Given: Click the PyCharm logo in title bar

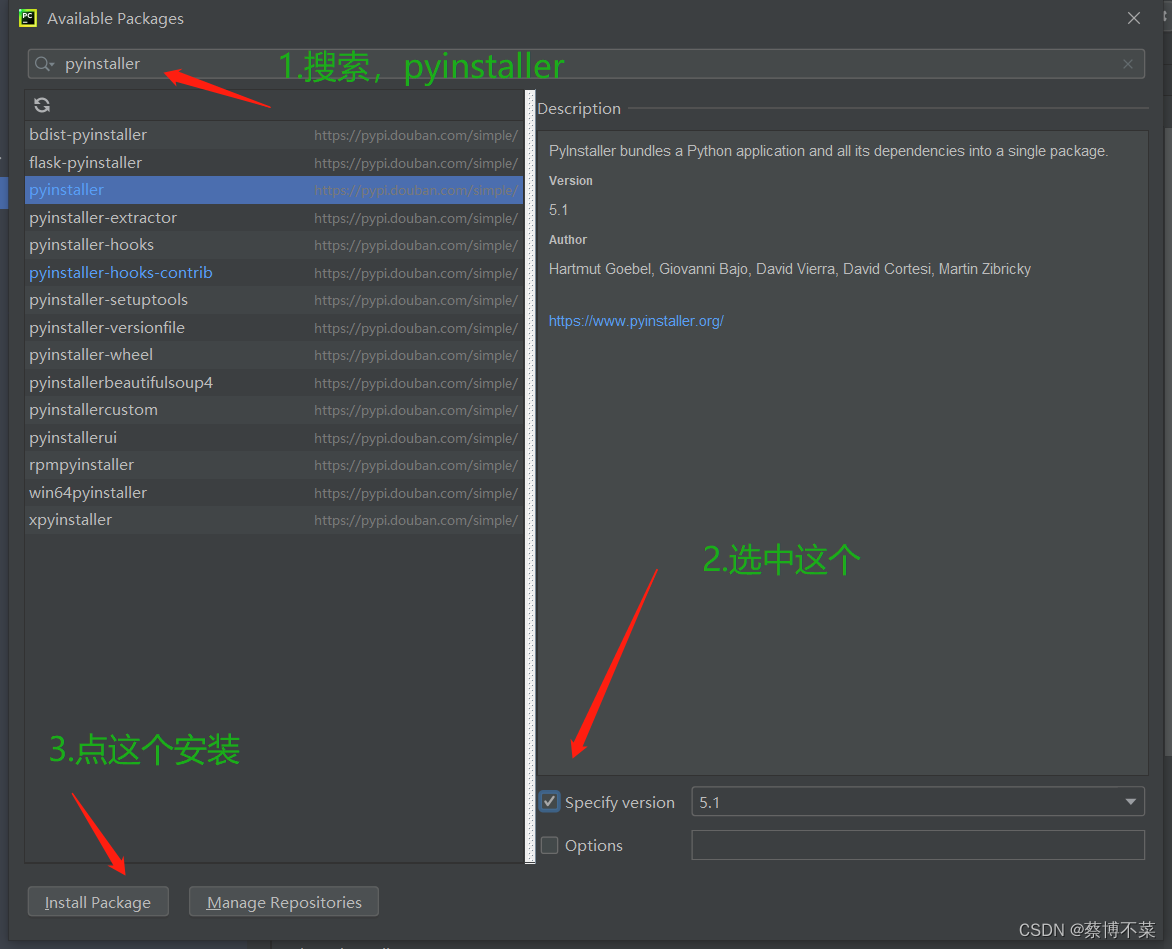Looking at the screenshot, I should pos(28,18).
